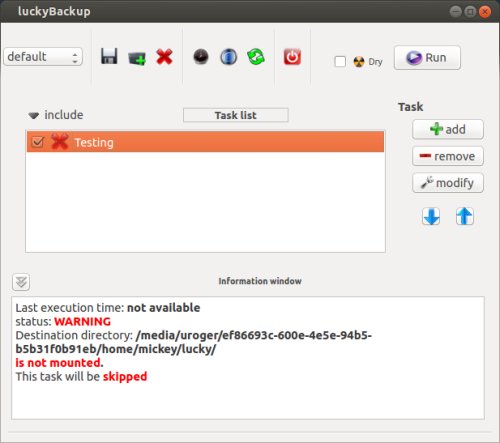Click the red power quit icon
The image size is (500, 443).
pos(292,57)
